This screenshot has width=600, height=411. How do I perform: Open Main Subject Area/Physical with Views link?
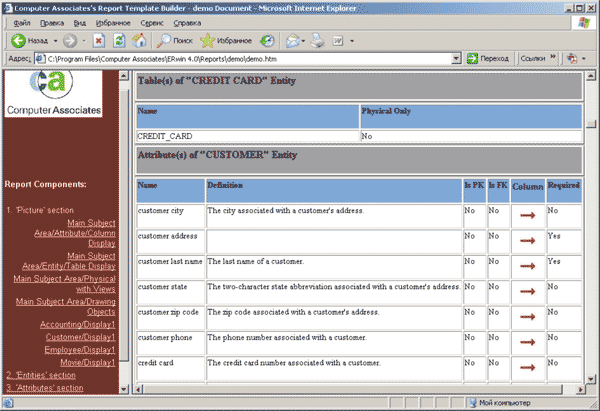click(x=64, y=284)
